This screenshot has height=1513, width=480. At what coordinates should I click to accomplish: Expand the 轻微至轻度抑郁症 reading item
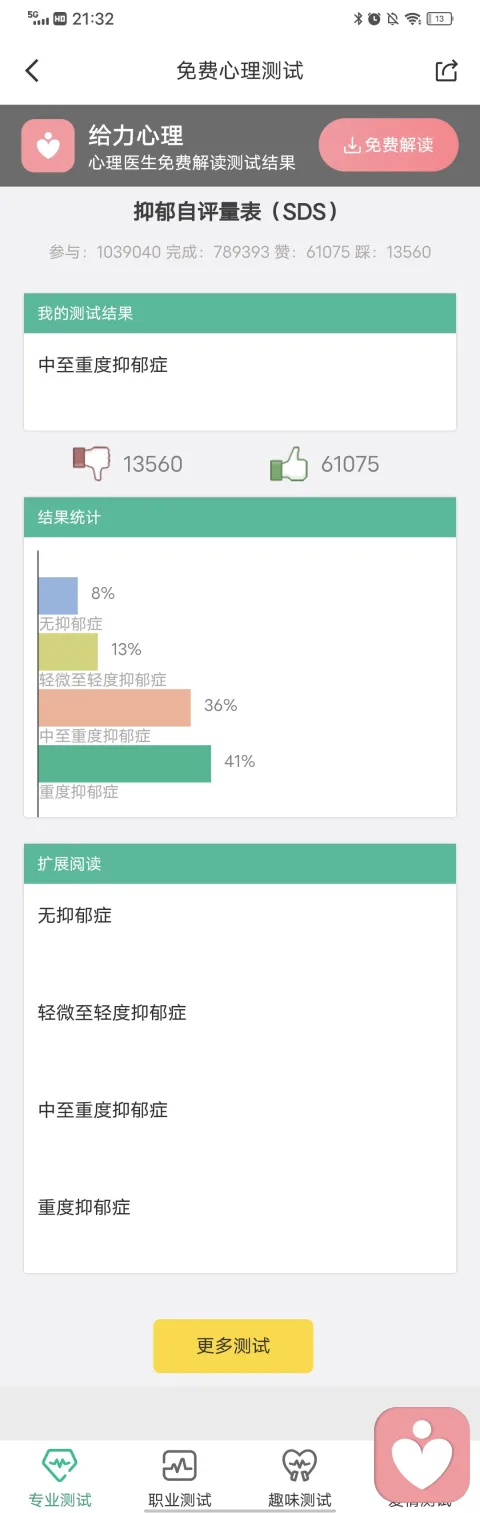240,1012
